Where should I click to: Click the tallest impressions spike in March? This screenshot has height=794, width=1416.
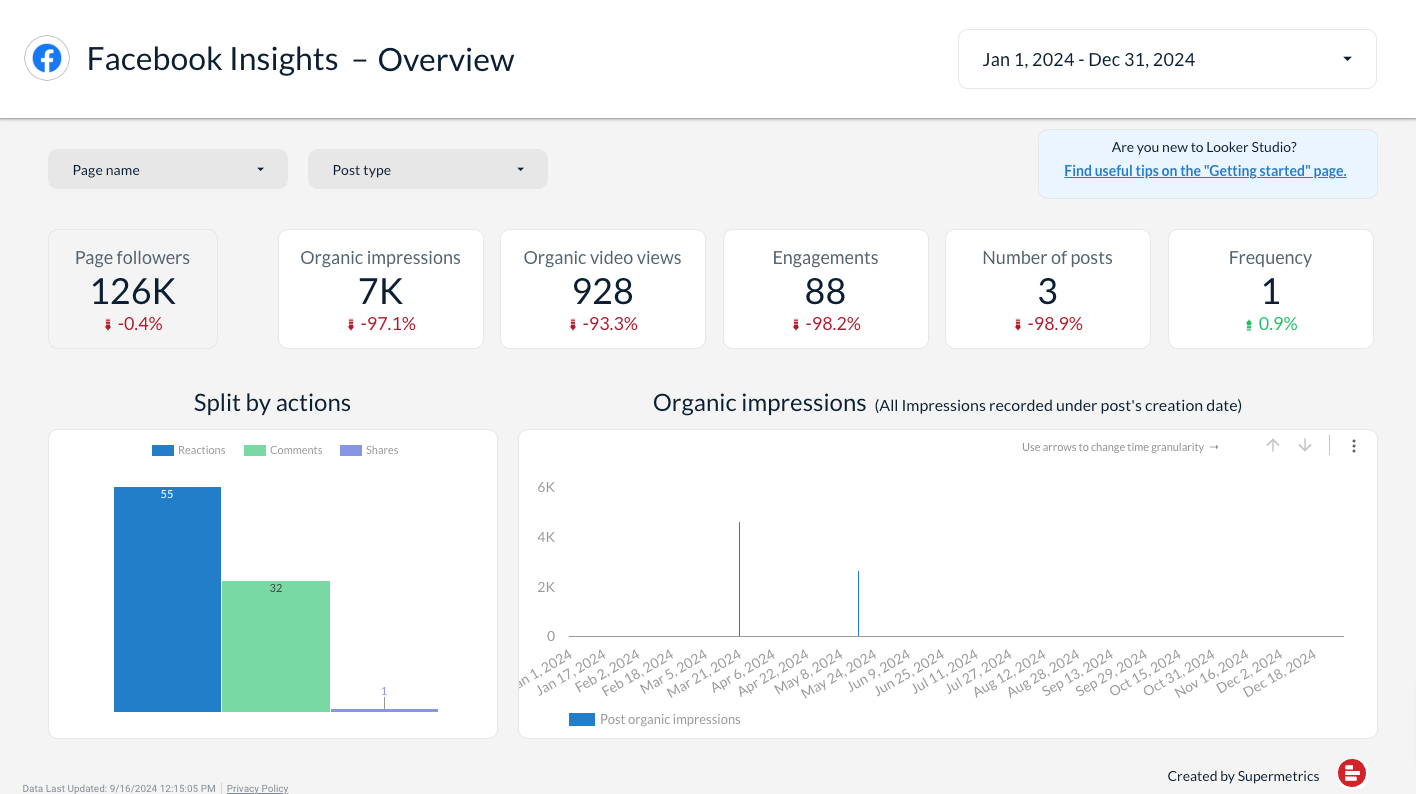[739, 580]
